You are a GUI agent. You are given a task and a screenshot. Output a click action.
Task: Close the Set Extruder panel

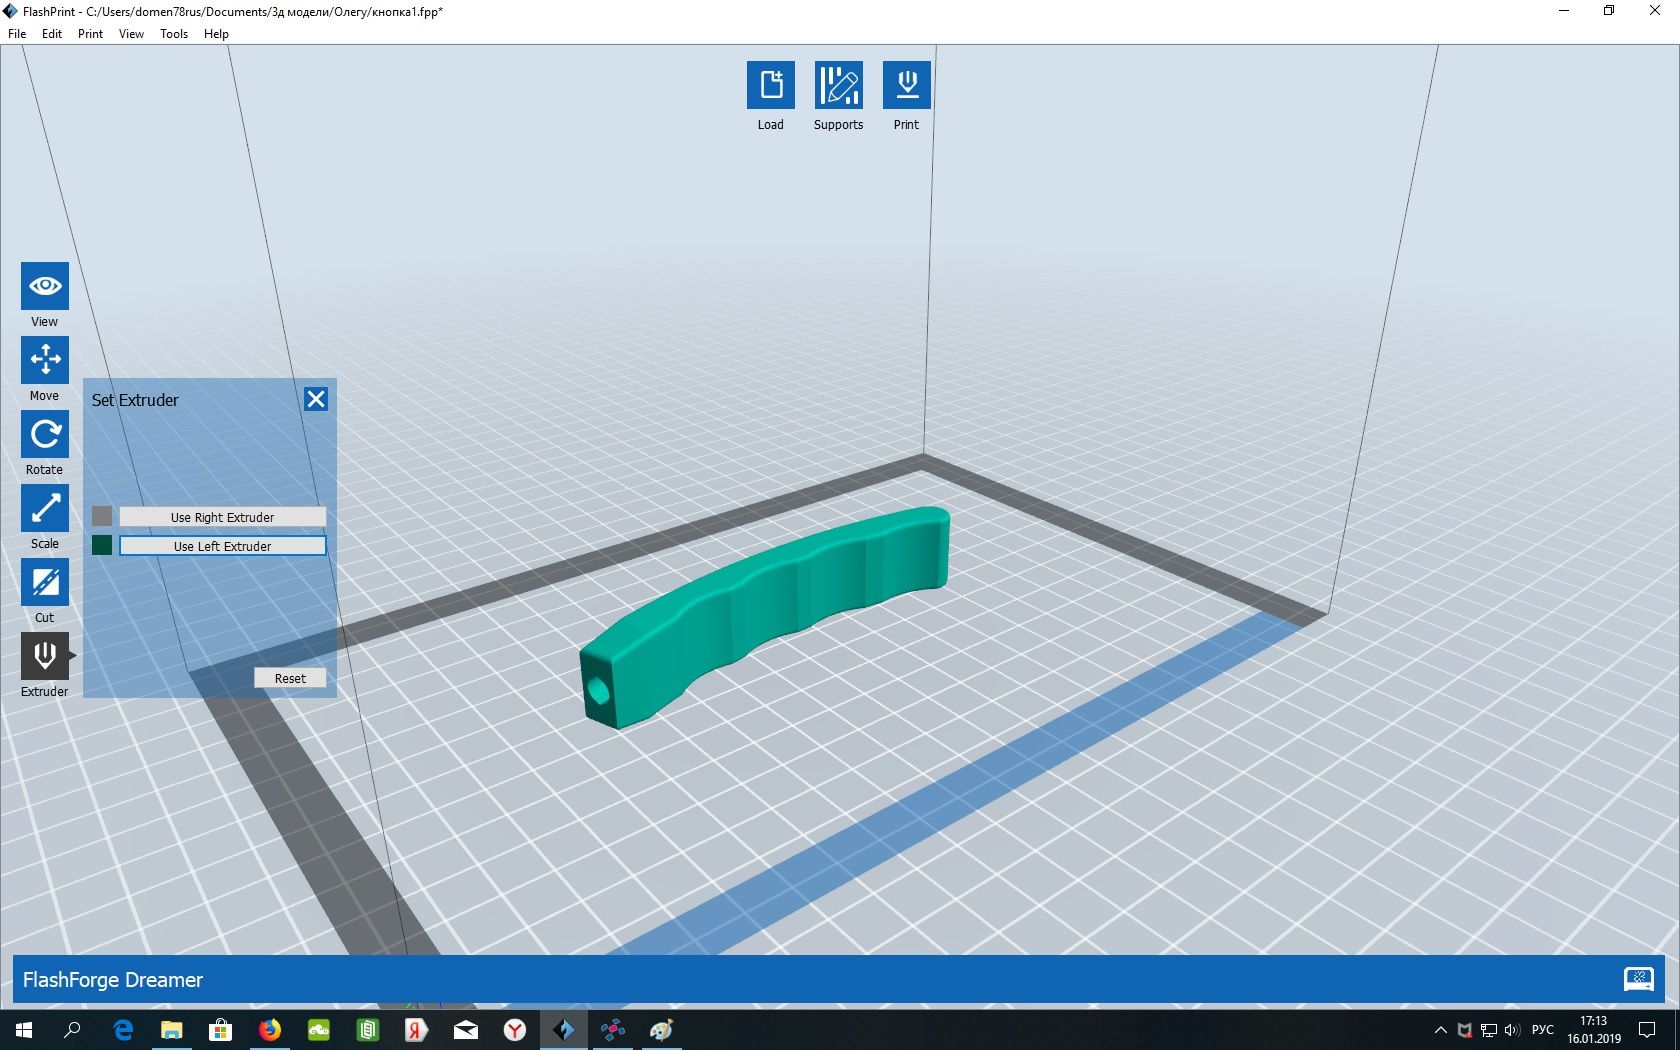tap(316, 400)
